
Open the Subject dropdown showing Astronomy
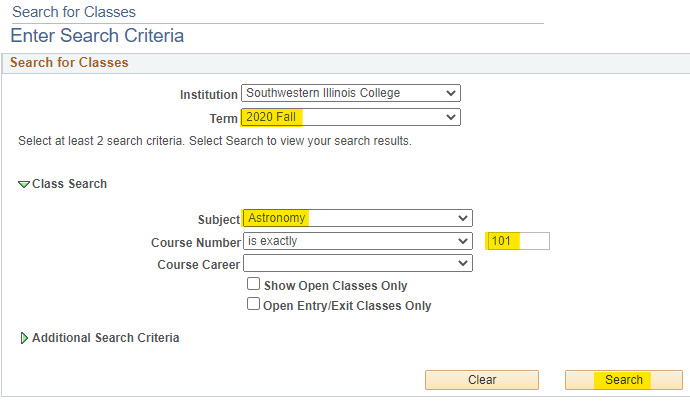coord(357,218)
